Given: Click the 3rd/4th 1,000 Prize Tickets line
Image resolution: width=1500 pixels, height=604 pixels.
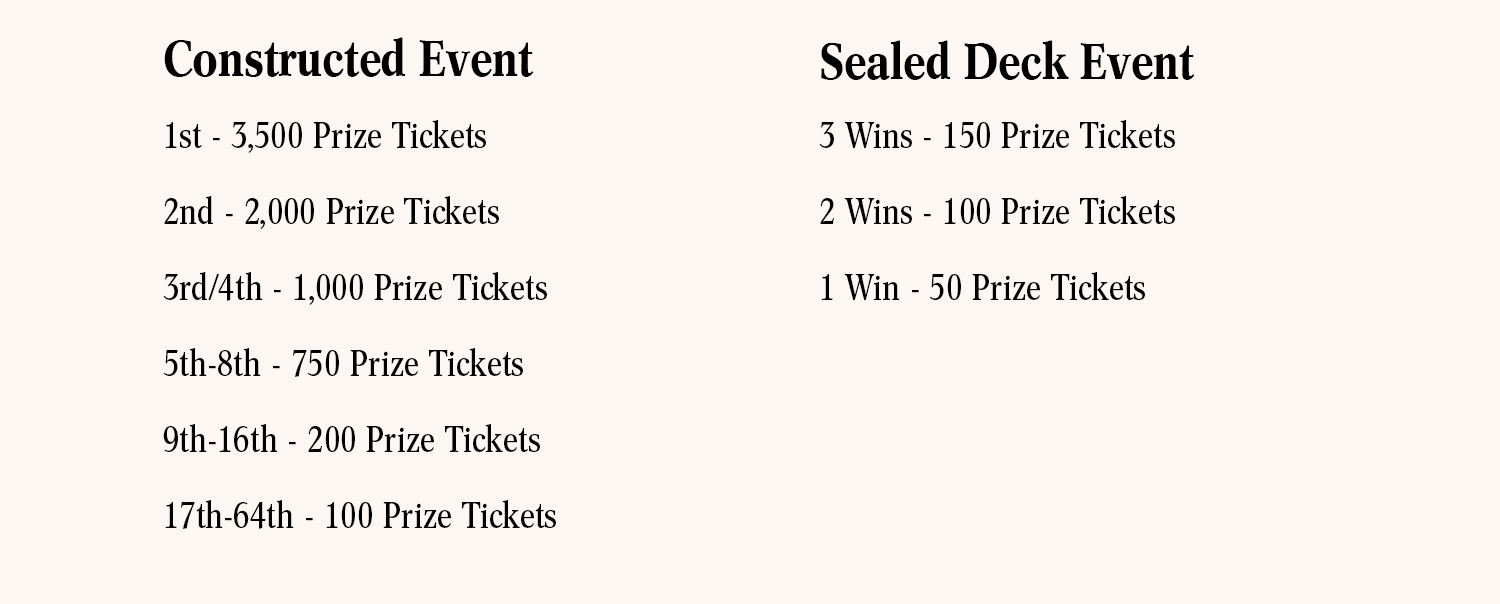Looking at the screenshot, I should coord(355,288).
